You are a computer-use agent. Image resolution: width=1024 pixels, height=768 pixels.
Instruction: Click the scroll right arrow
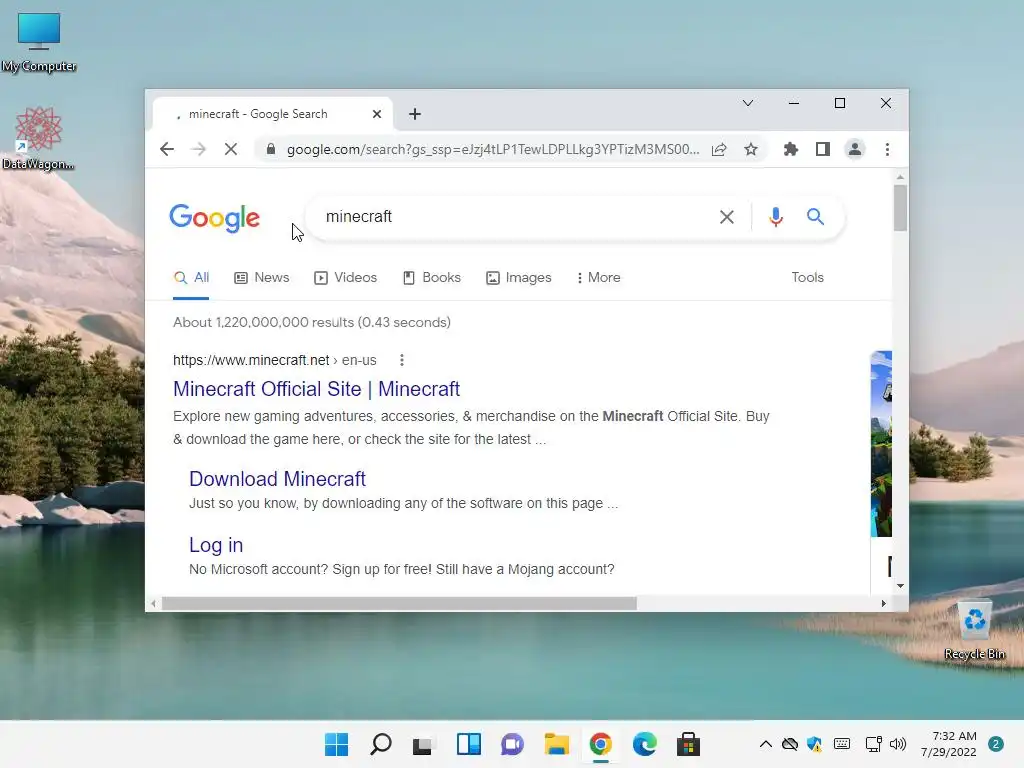click(x=883, y=603)
